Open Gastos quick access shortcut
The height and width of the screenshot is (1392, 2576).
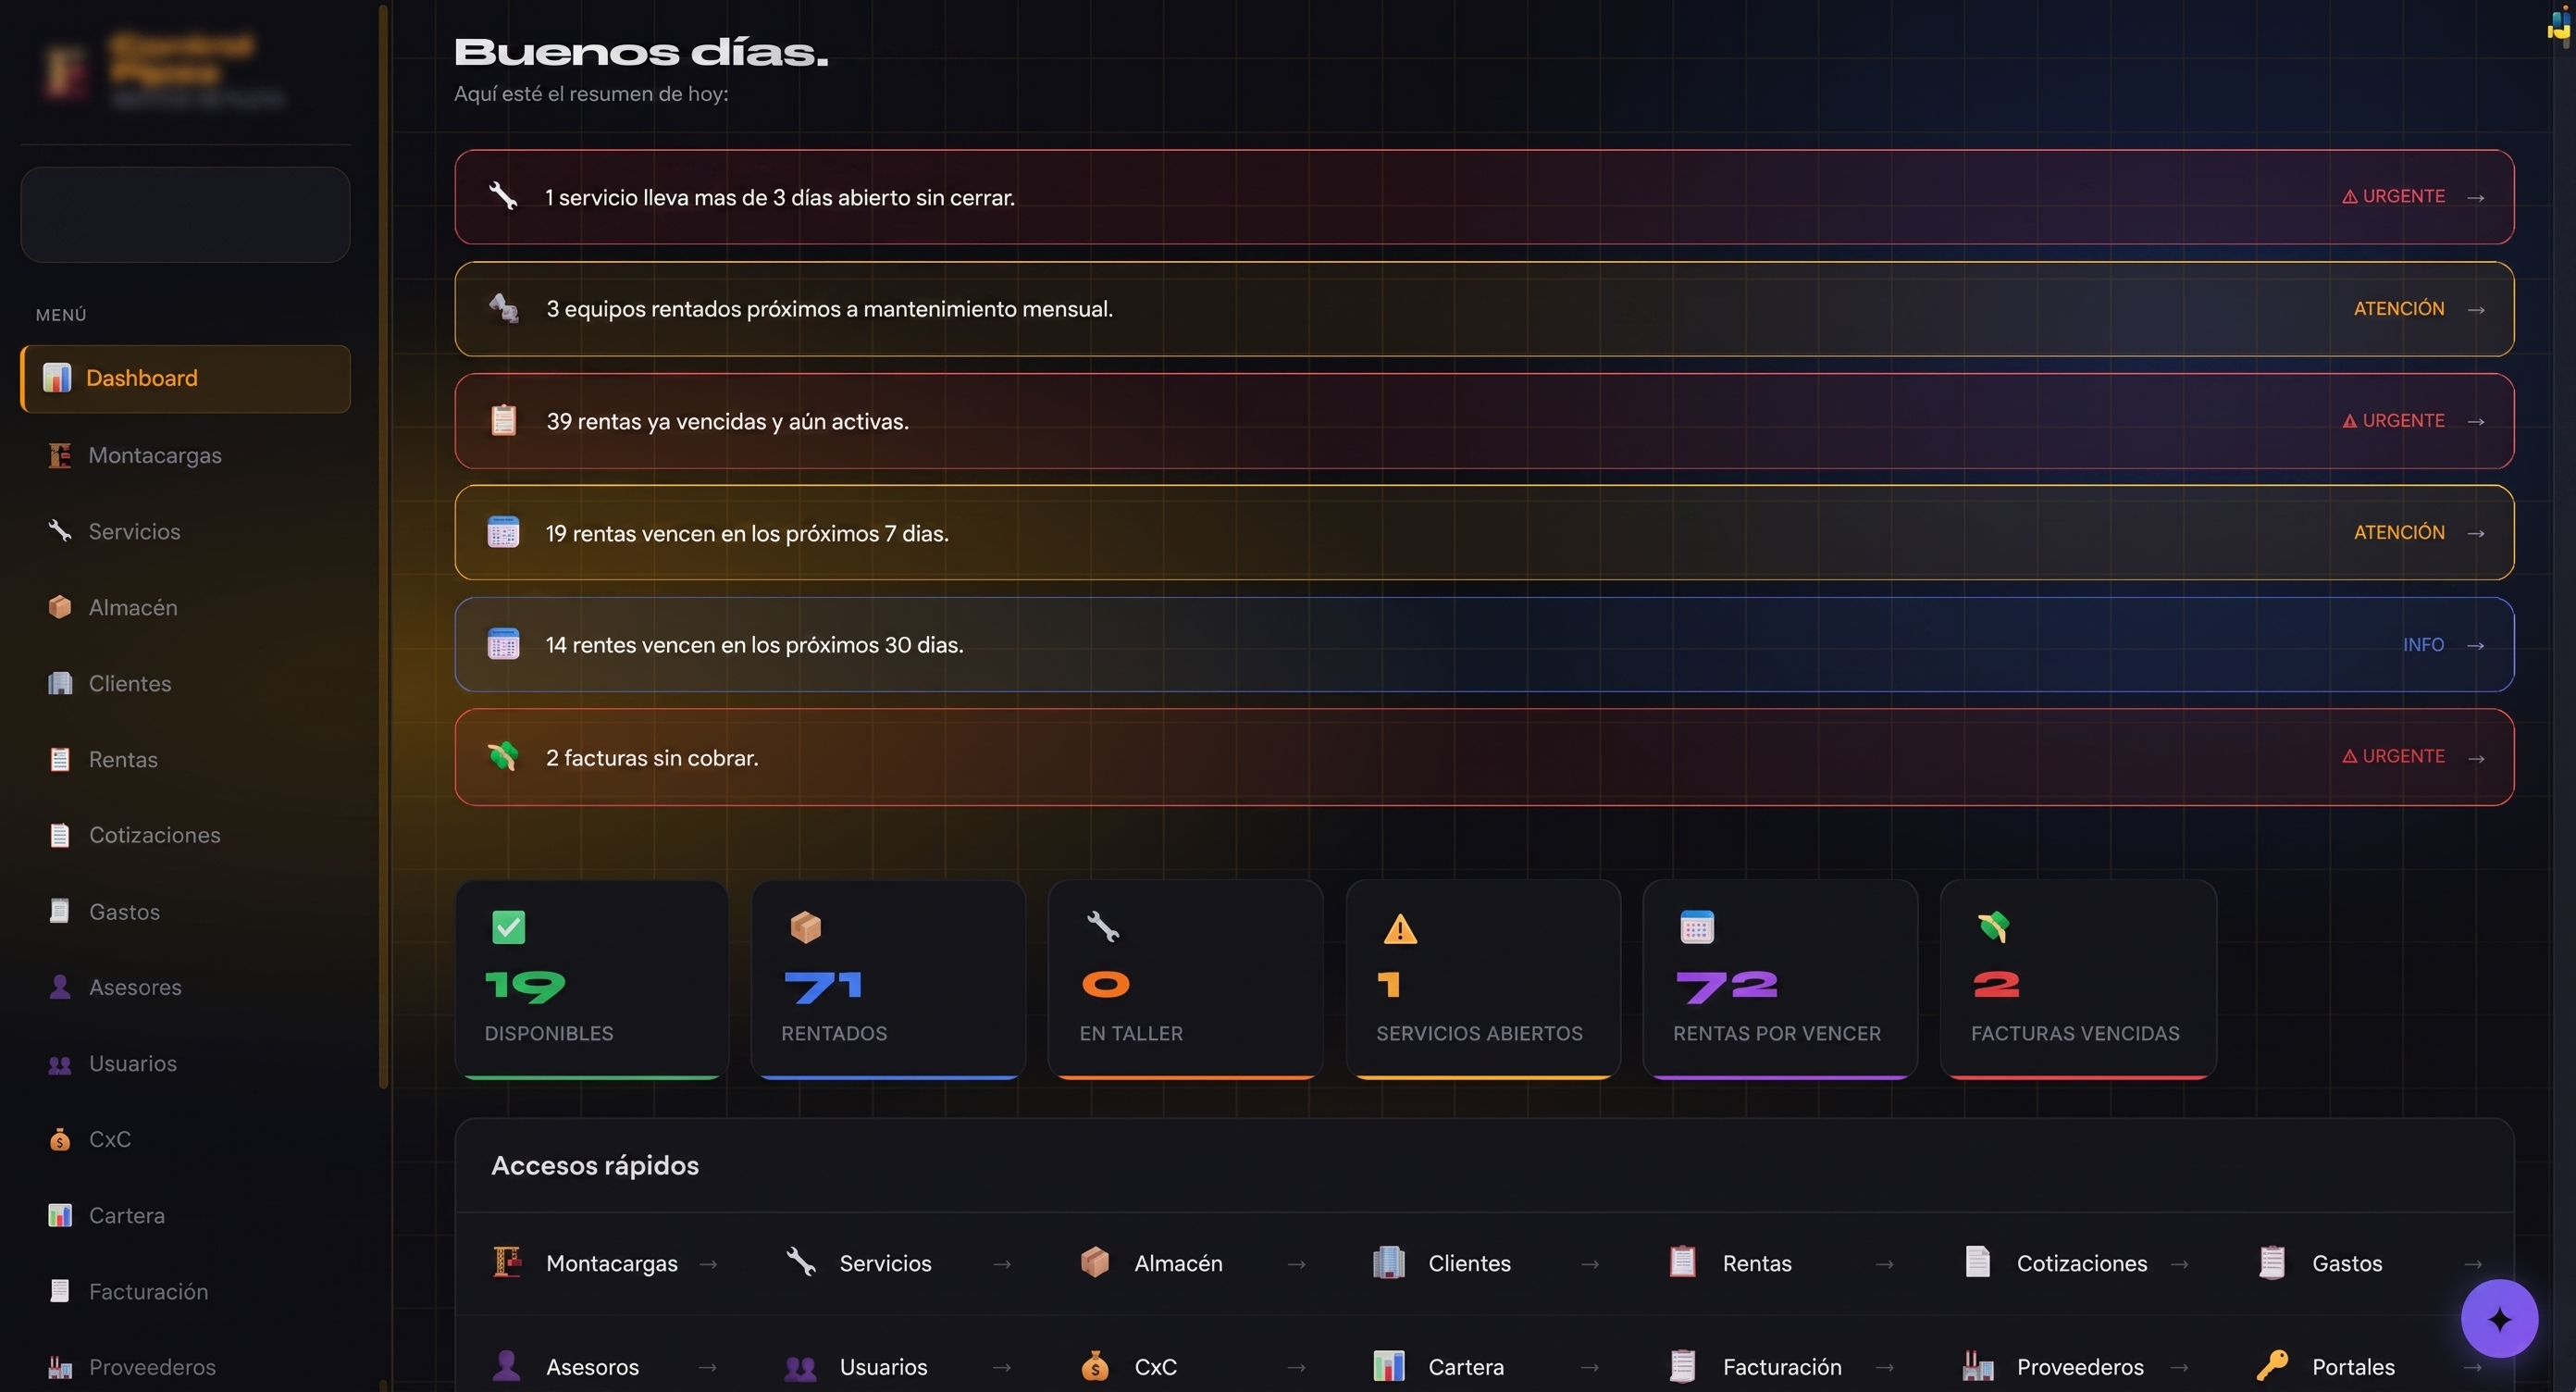[x=2371, y=1263]
